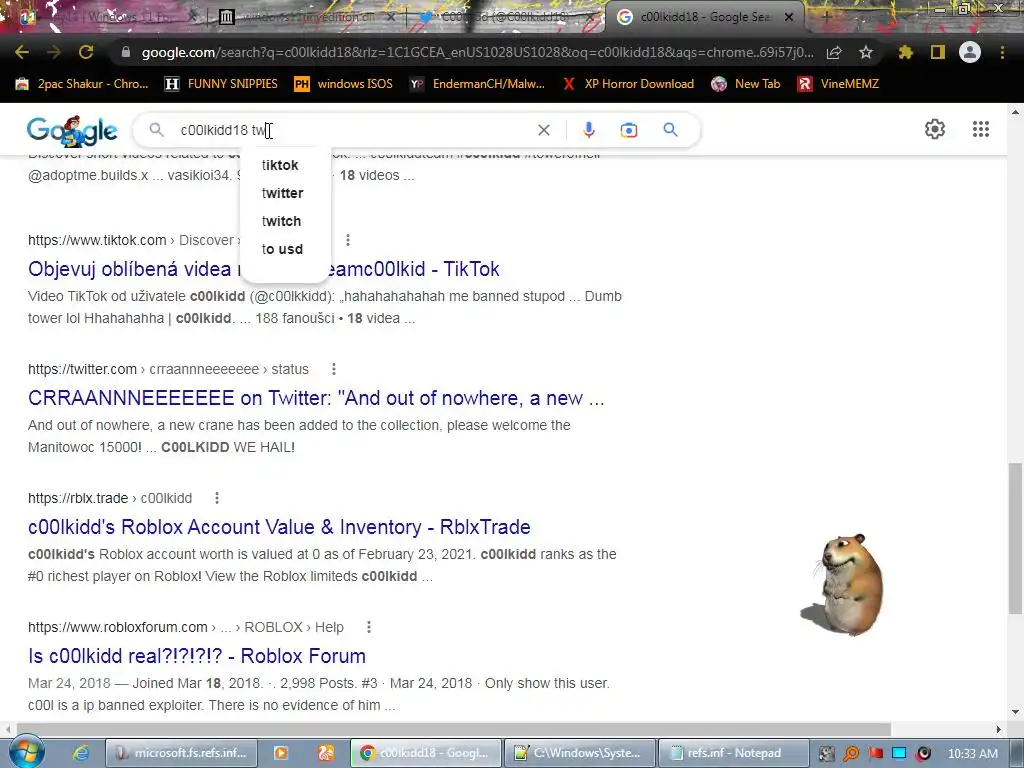Open the Chrome three-dot menu
1024x768 pixels.
pos(1002,52)
